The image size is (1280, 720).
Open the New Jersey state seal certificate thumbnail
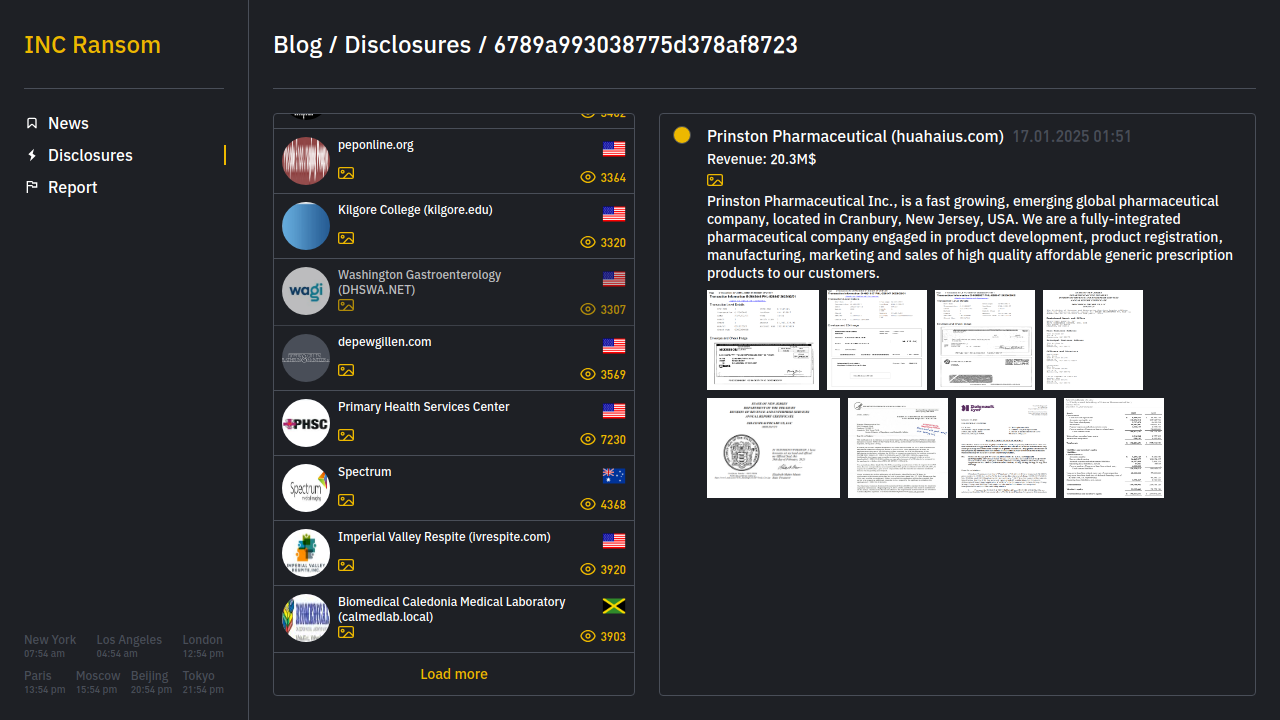[773, 448]
